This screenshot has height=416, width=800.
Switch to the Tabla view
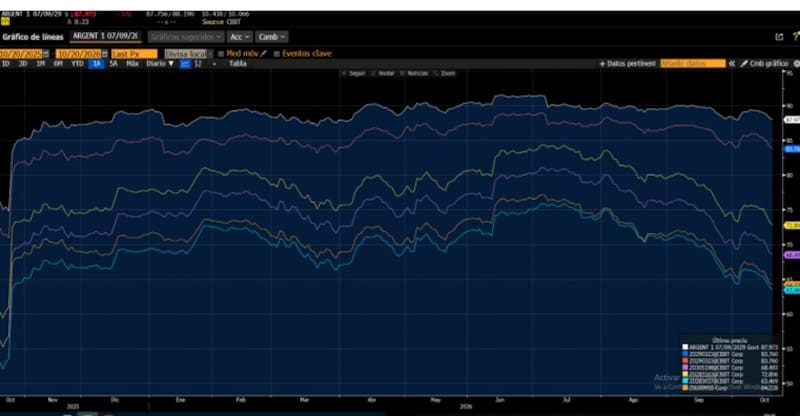(238, 64)
